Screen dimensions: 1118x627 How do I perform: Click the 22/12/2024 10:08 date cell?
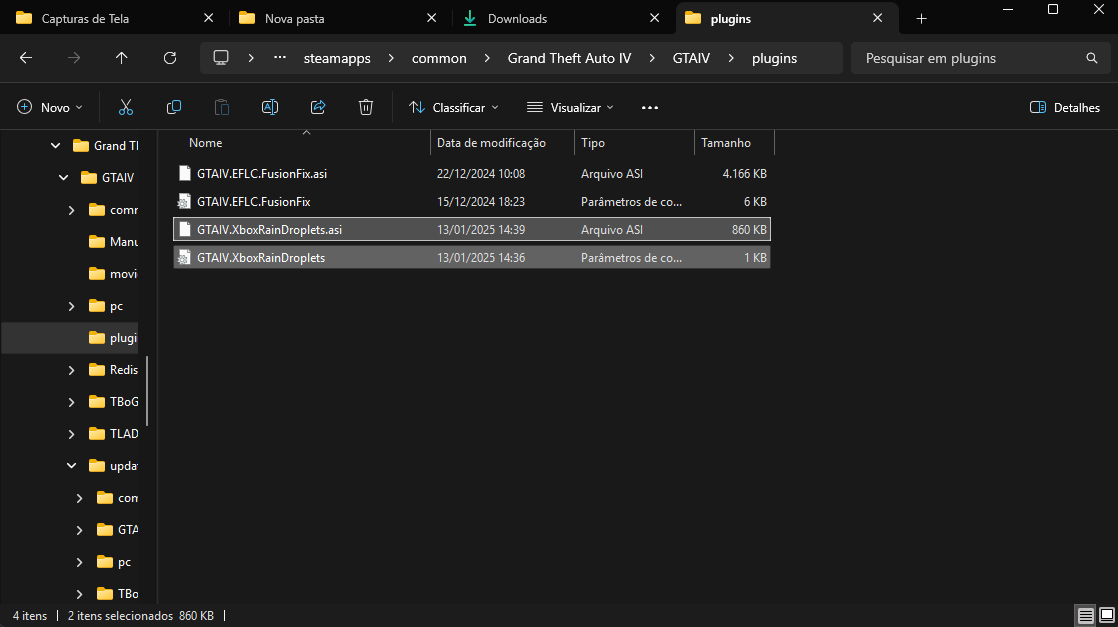(481, 173)
